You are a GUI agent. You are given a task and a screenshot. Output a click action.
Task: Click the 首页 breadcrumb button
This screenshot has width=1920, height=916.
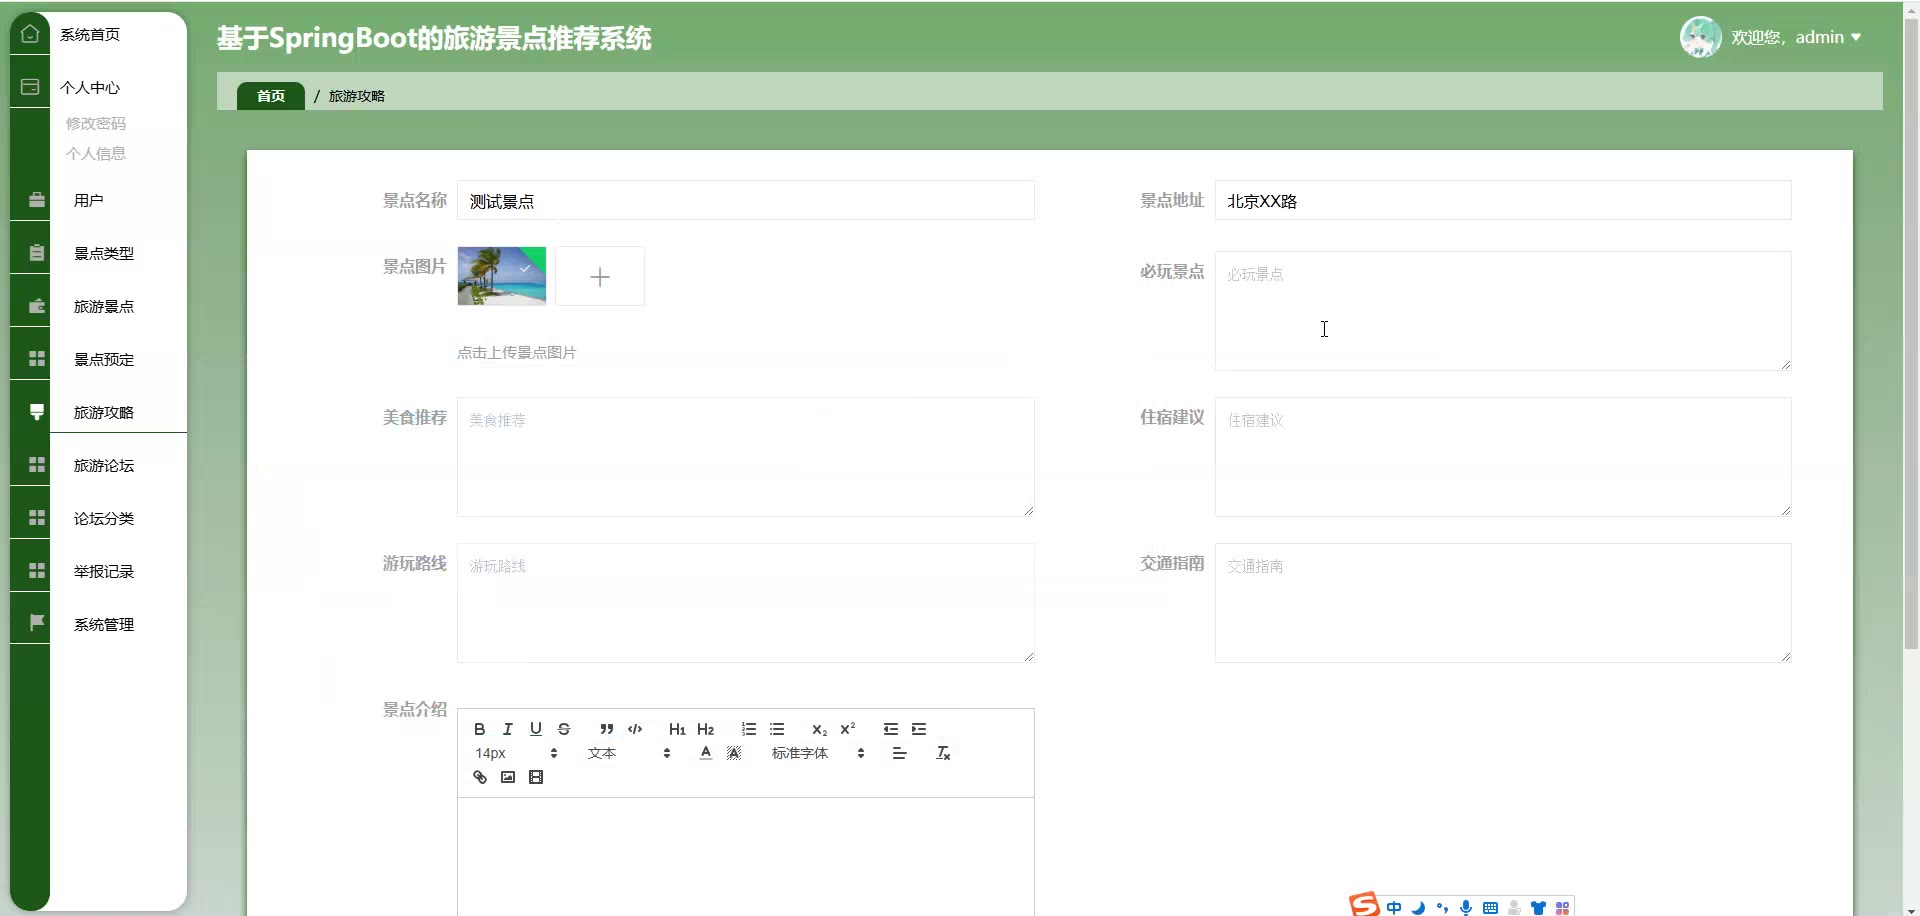point(271,96)
